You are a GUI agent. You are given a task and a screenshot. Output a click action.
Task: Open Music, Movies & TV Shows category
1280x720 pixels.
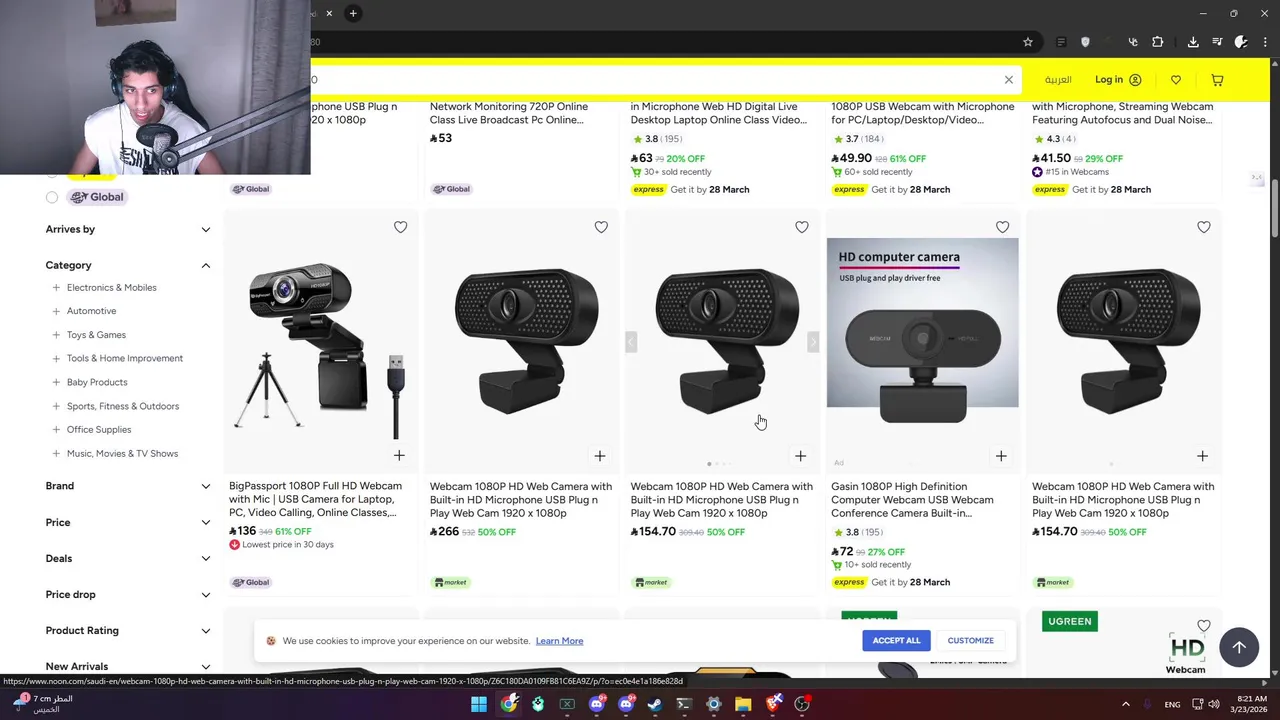coord(122,454)
